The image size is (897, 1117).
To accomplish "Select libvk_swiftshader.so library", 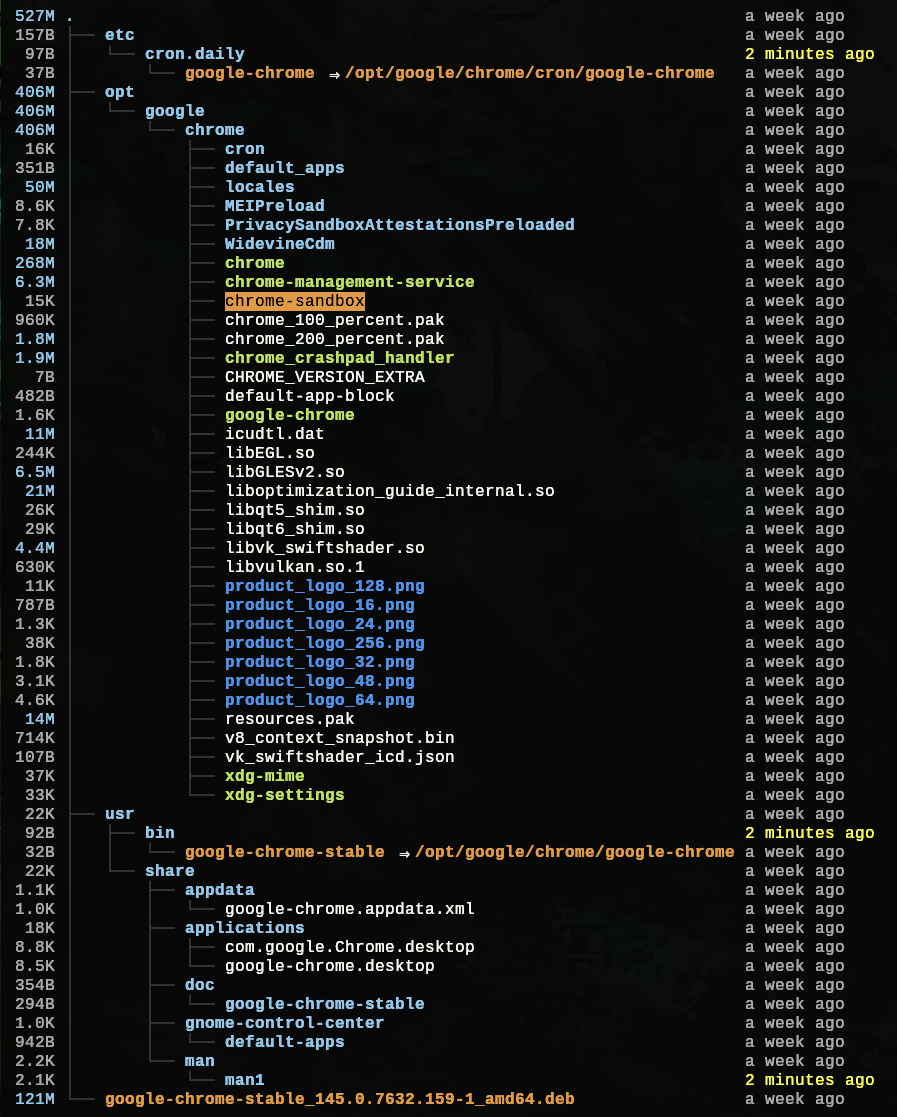I will [x=324, y=548].
